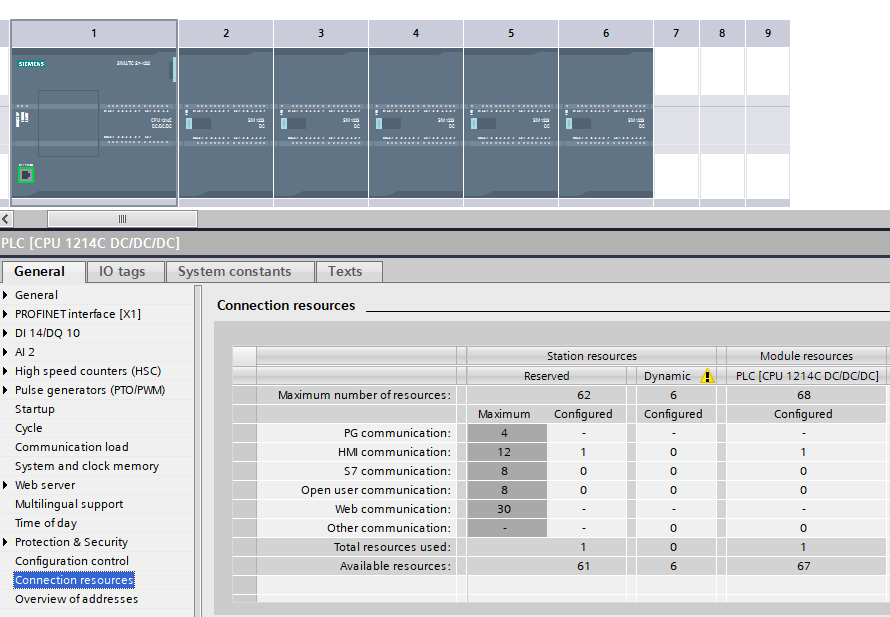Image resolution: width=890 pixels, height=617 pixels.
Task: Expand the High speed counters (HSC) node
Action: coord(6,371)
